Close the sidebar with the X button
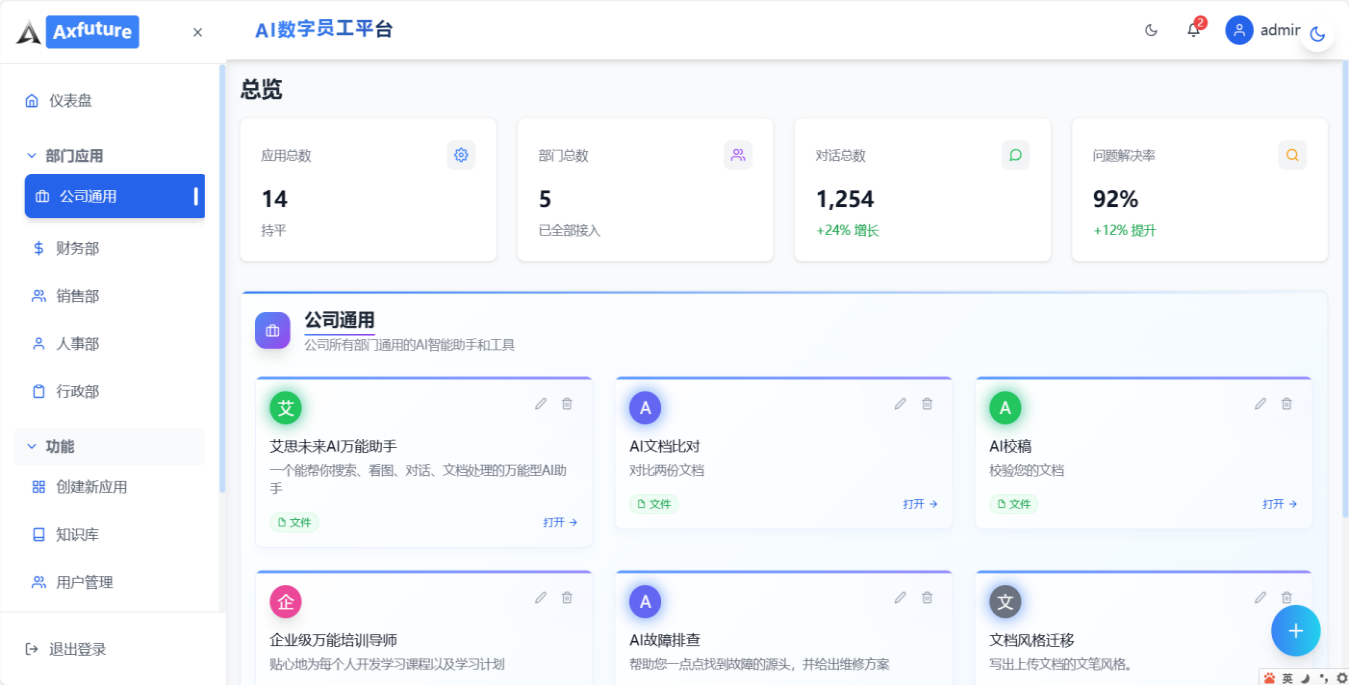Image resolution: width=1349 pixels, height=685 pixels. 197,32
